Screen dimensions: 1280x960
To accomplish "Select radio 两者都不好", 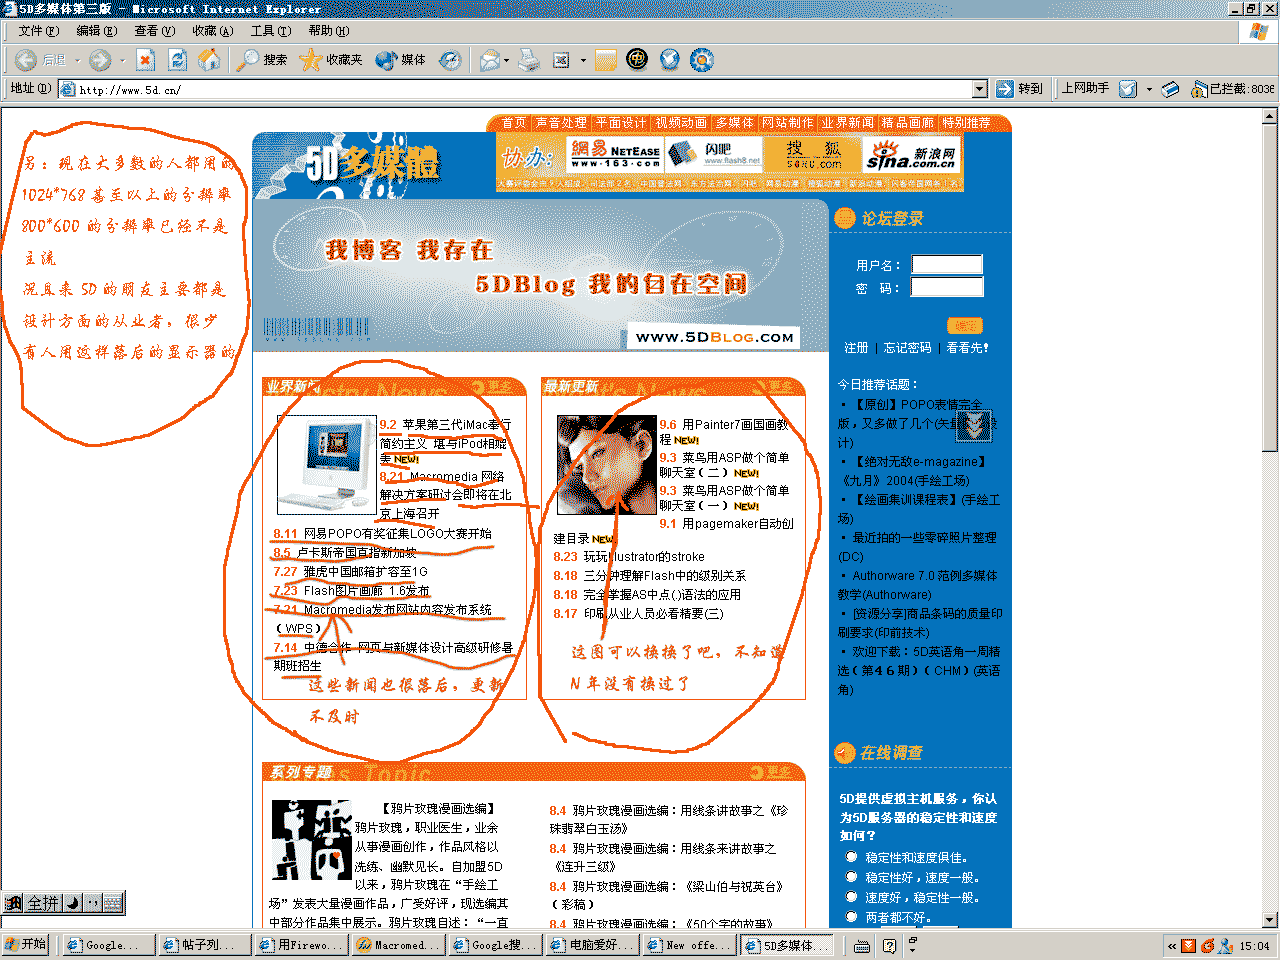I will [x=852, y=917].
